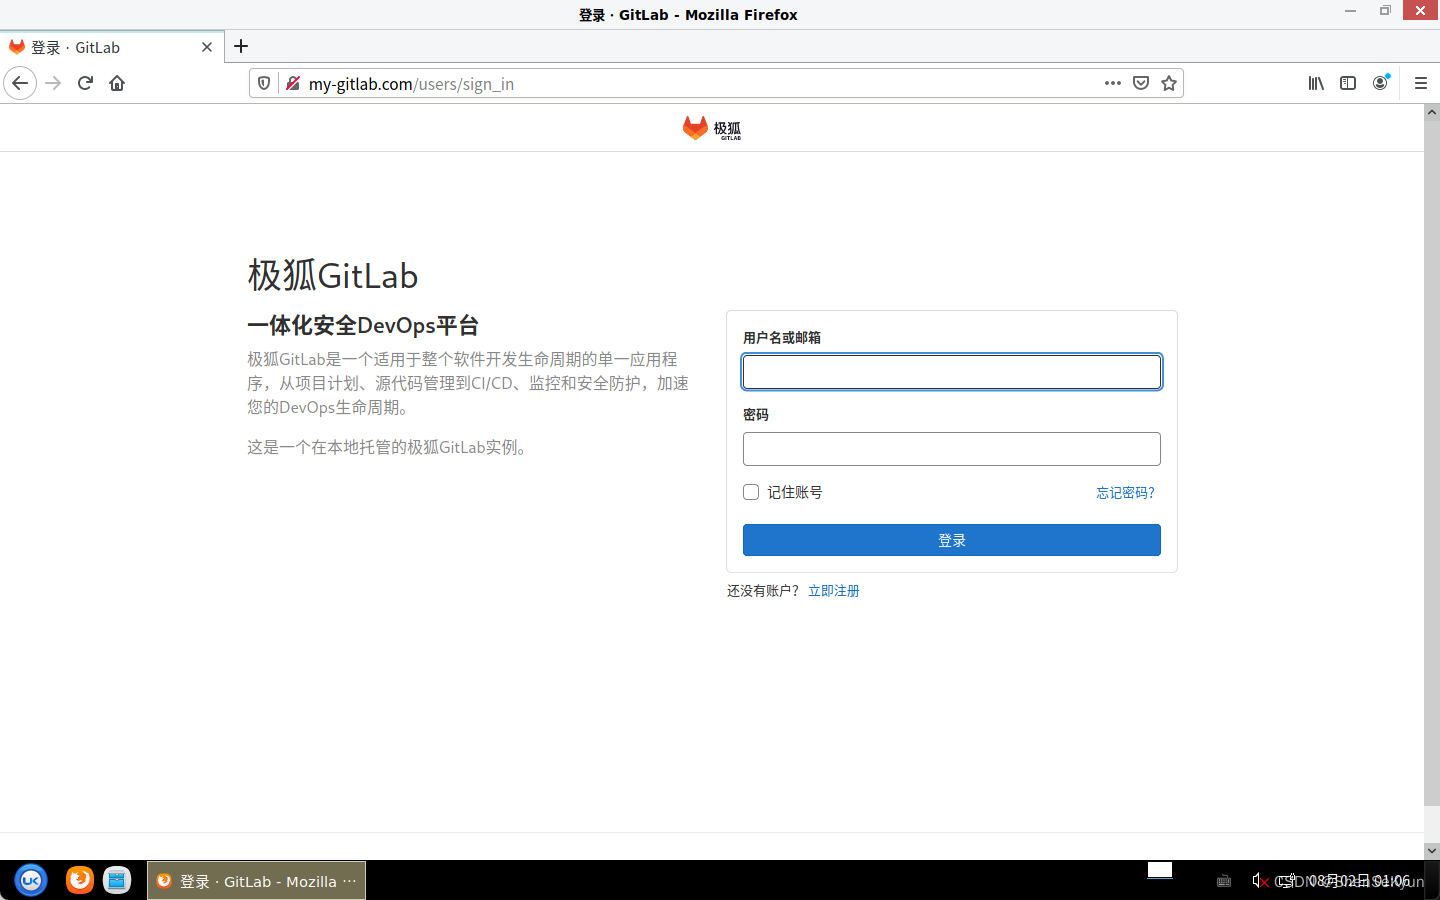Save page to Pocket

pos(1141,83)
